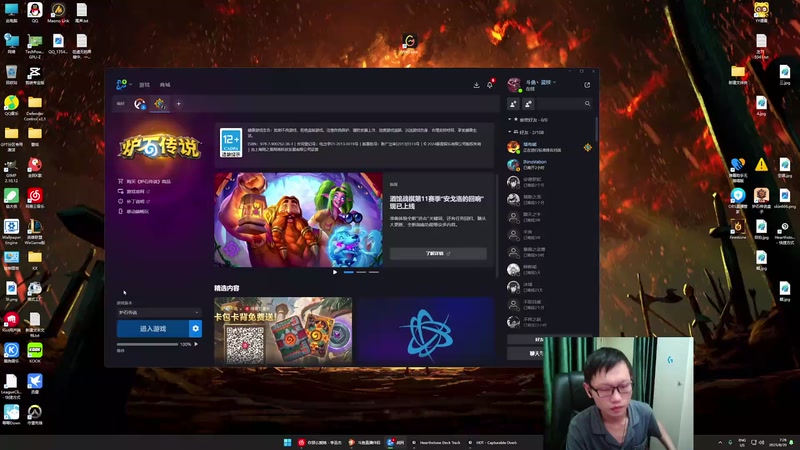Select friend 3NinoVakon in list

(x=549, y=164)
